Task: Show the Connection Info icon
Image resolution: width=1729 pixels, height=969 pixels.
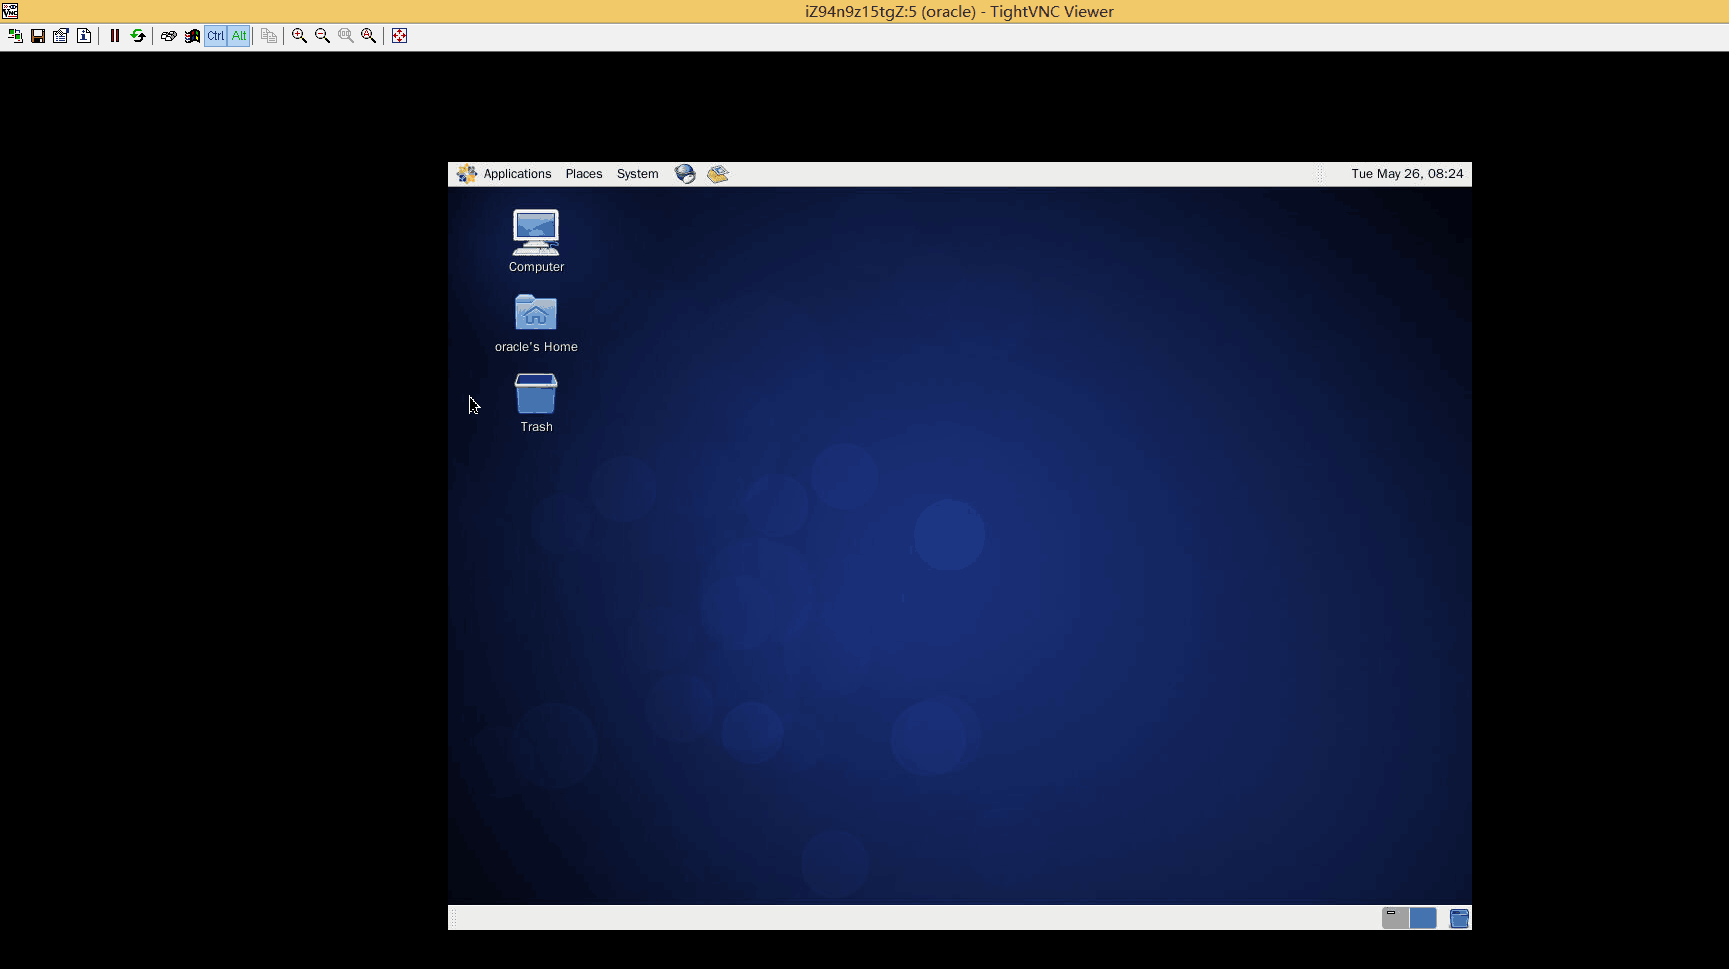Action: pyautogui.click(x=84, y=36)
